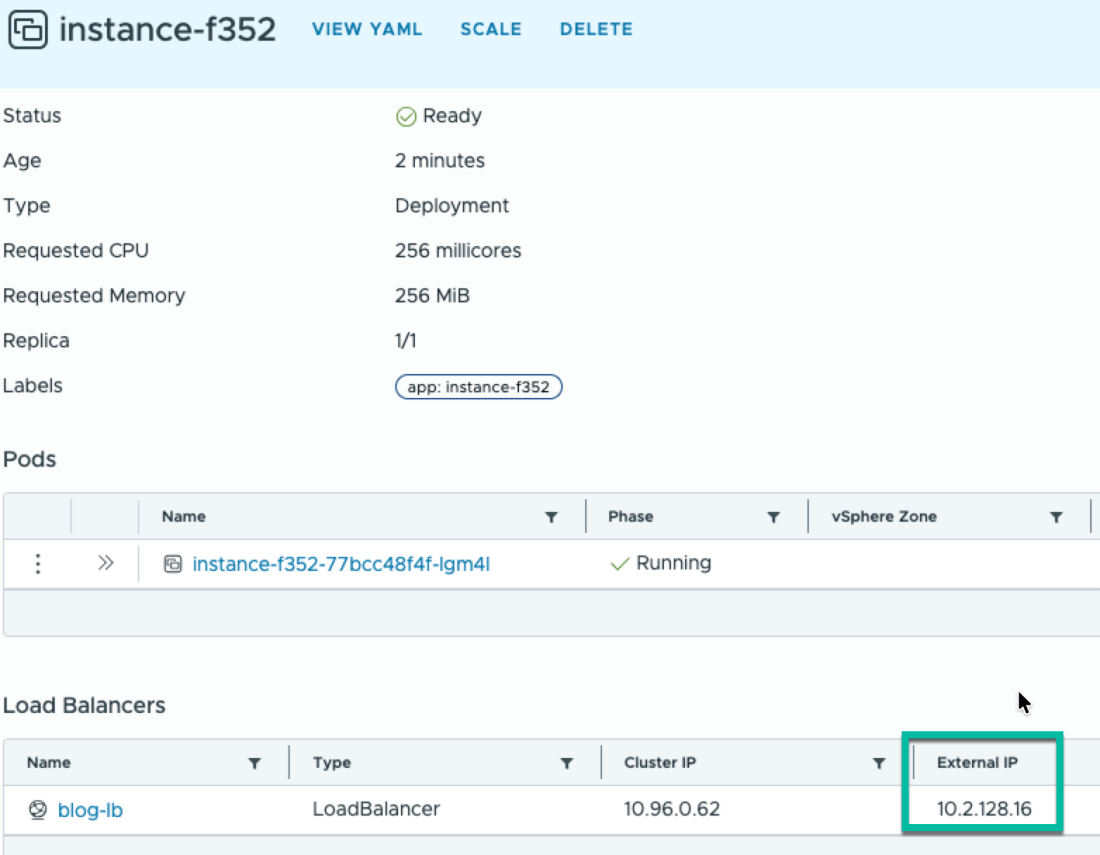Viewport: 1100px width, 855px height.
Task: Filter the Pods Phase column
Action: click(x=773, y=517)
